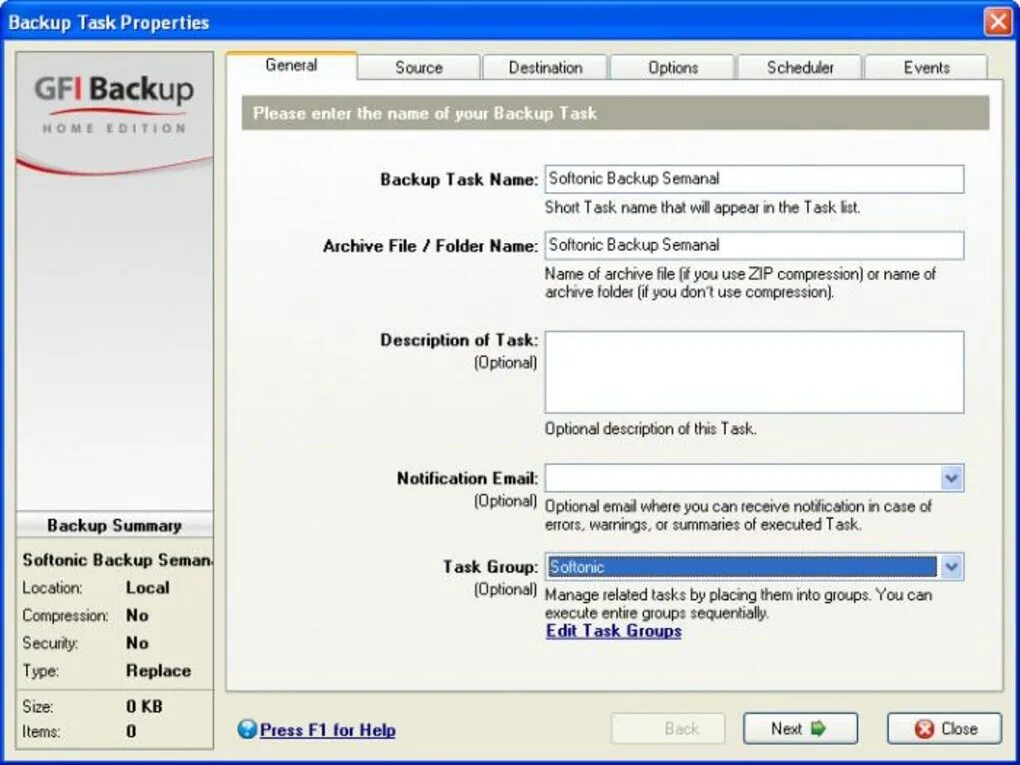Click the Compression value No
Screen dimensions: 1020x765
tap(137, 615)
